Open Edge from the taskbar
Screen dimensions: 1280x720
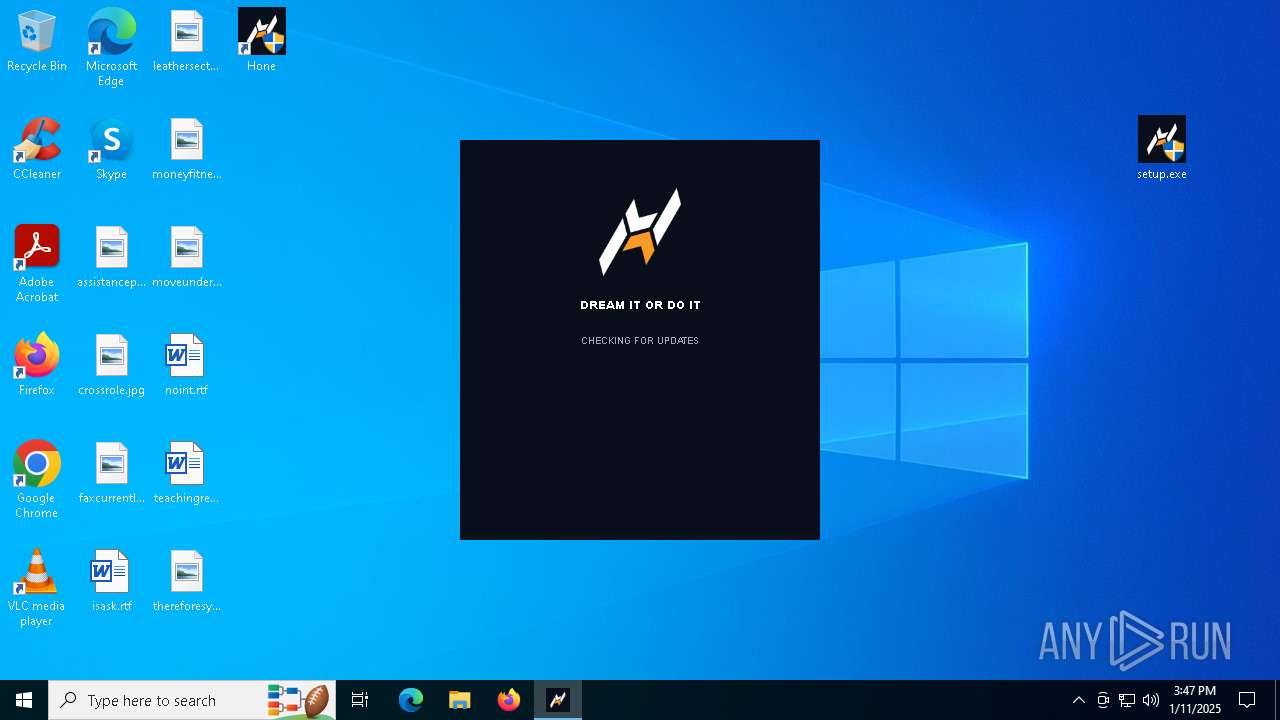[411, 700]
